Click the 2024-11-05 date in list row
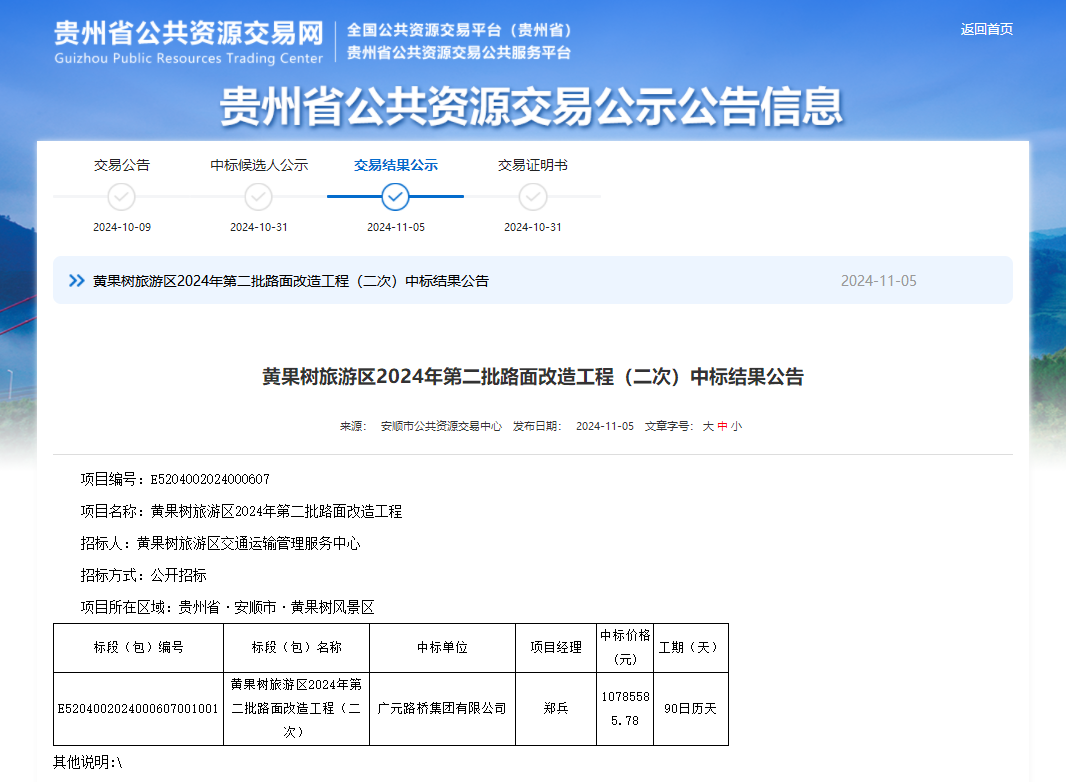 [878, 281]
